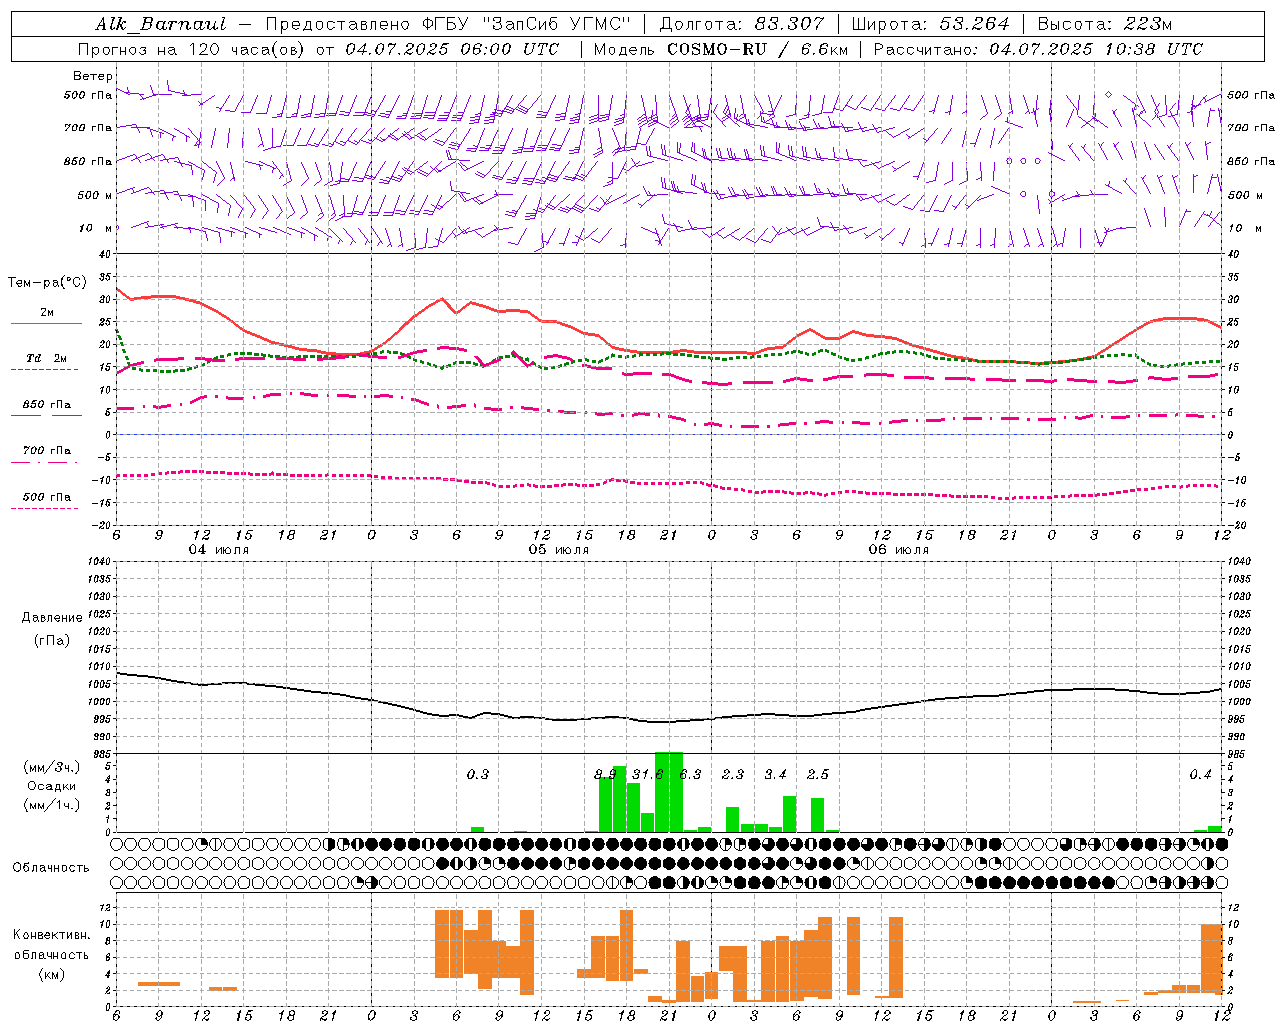Click the '(мм/3ч.)' precipitation unit label
The width and height of the screenshot is (1280, 1024).
click(51, 768)
